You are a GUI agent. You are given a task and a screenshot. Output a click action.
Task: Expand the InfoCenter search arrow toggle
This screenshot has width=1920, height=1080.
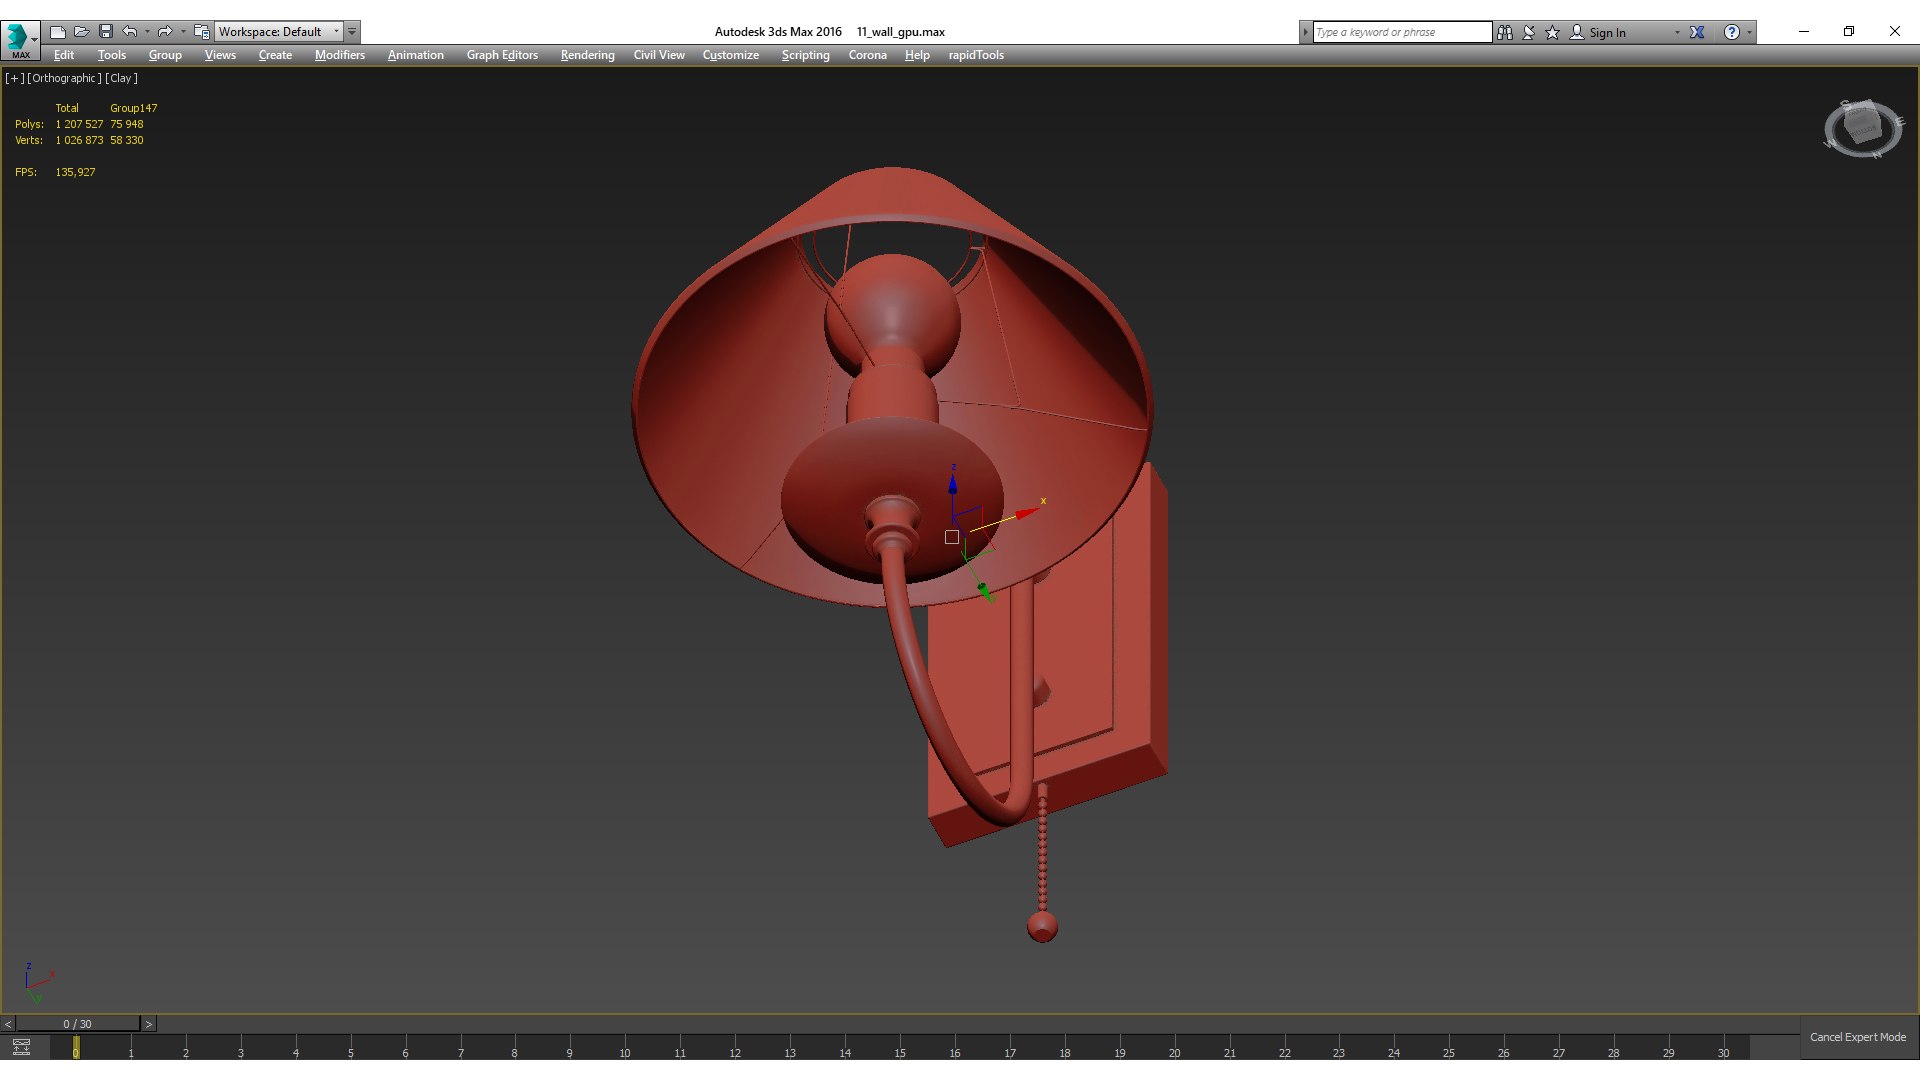pyautogui.click(x=1305, y=32)
